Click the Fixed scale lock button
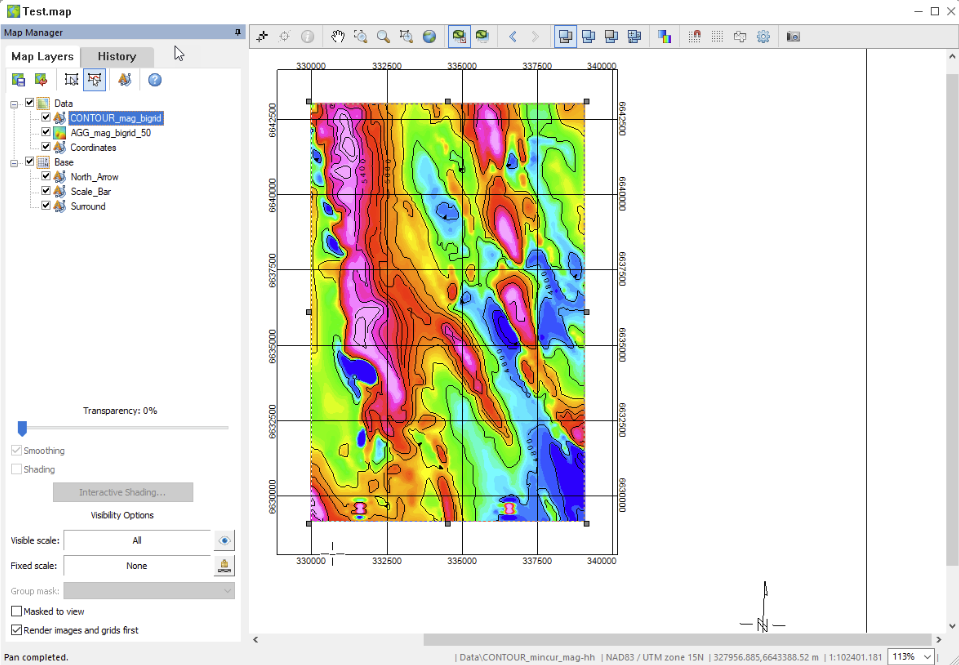This screenshot has height=665, width=959. (x=224, y=566)
